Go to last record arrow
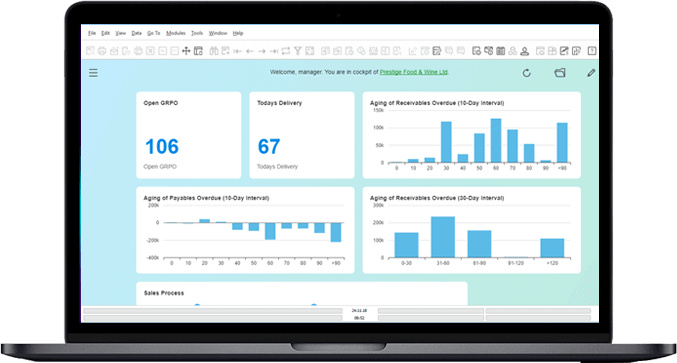 pyautogui.click(x=274, y=51)
